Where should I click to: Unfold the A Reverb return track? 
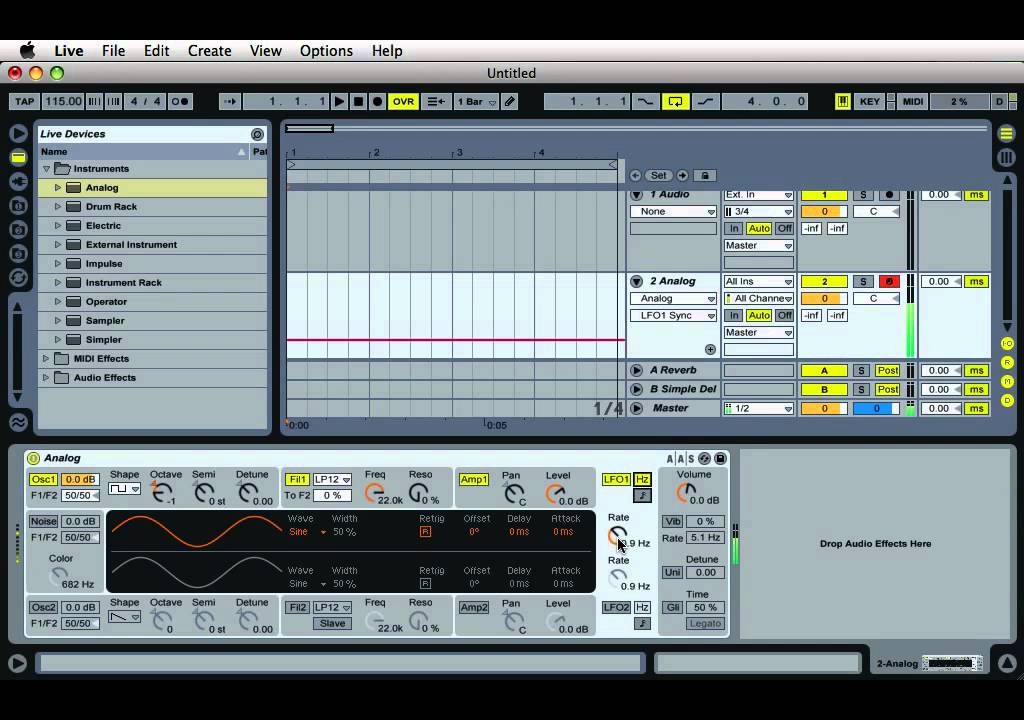point(636,370)
